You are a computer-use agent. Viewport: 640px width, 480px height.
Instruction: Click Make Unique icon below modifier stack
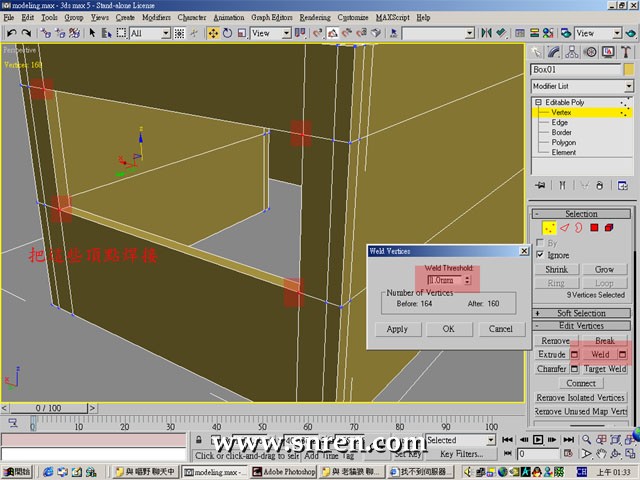click(x=585, y=186)
